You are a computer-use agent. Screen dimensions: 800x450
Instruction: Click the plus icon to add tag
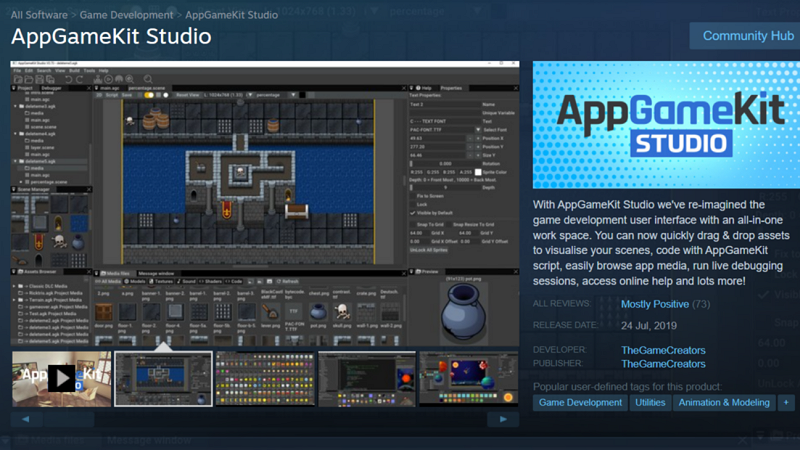[788, 403]
